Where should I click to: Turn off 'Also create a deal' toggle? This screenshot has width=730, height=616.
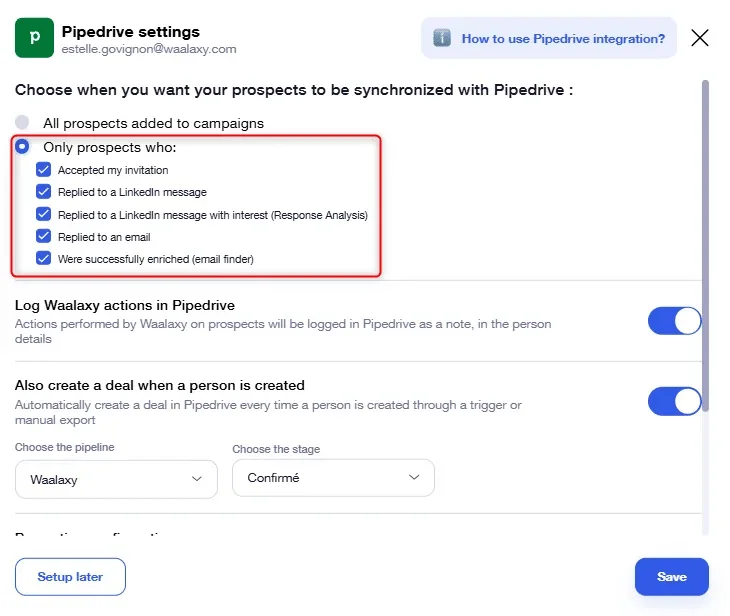coord(675,401)
